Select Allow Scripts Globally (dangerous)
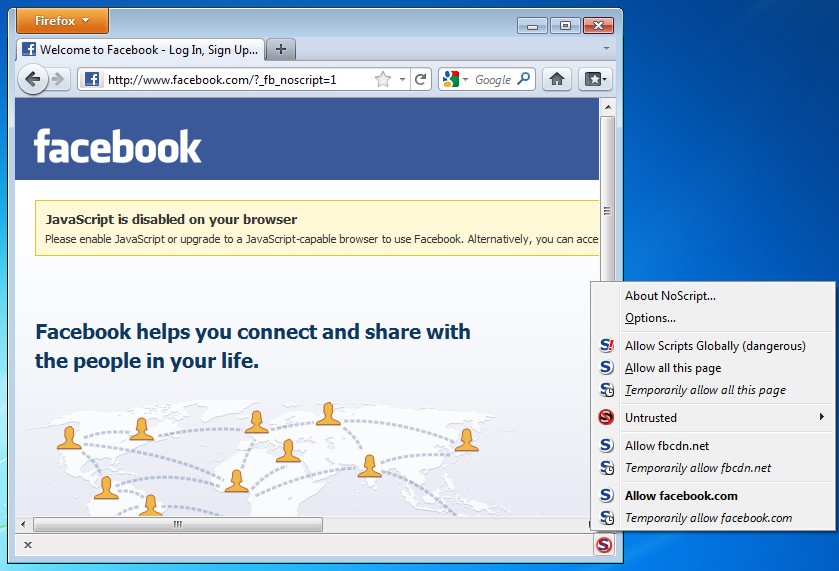Image resolution: width=839 pixels, height=571 pixels. point(715,346)
